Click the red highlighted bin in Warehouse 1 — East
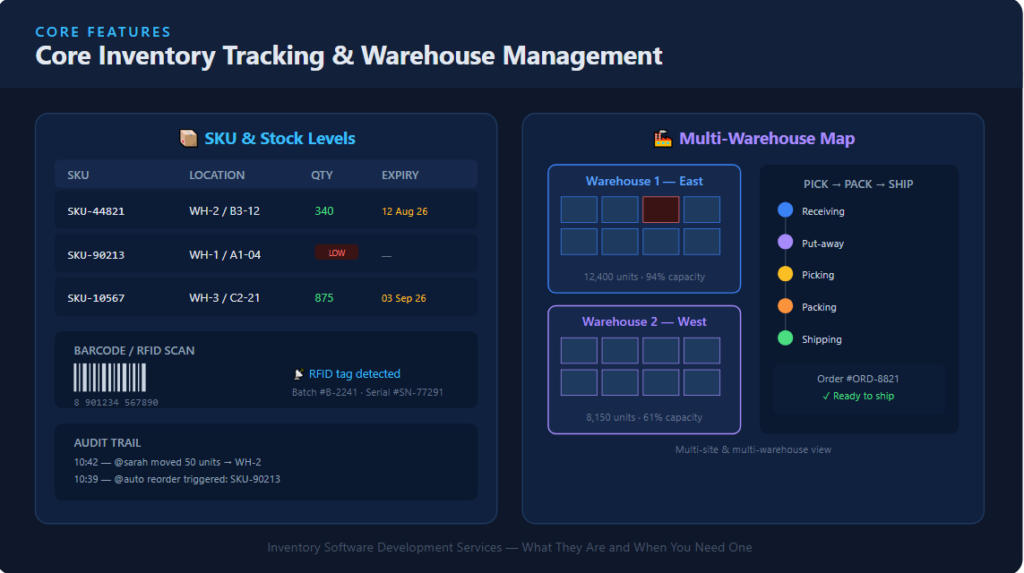 [660, 210]
